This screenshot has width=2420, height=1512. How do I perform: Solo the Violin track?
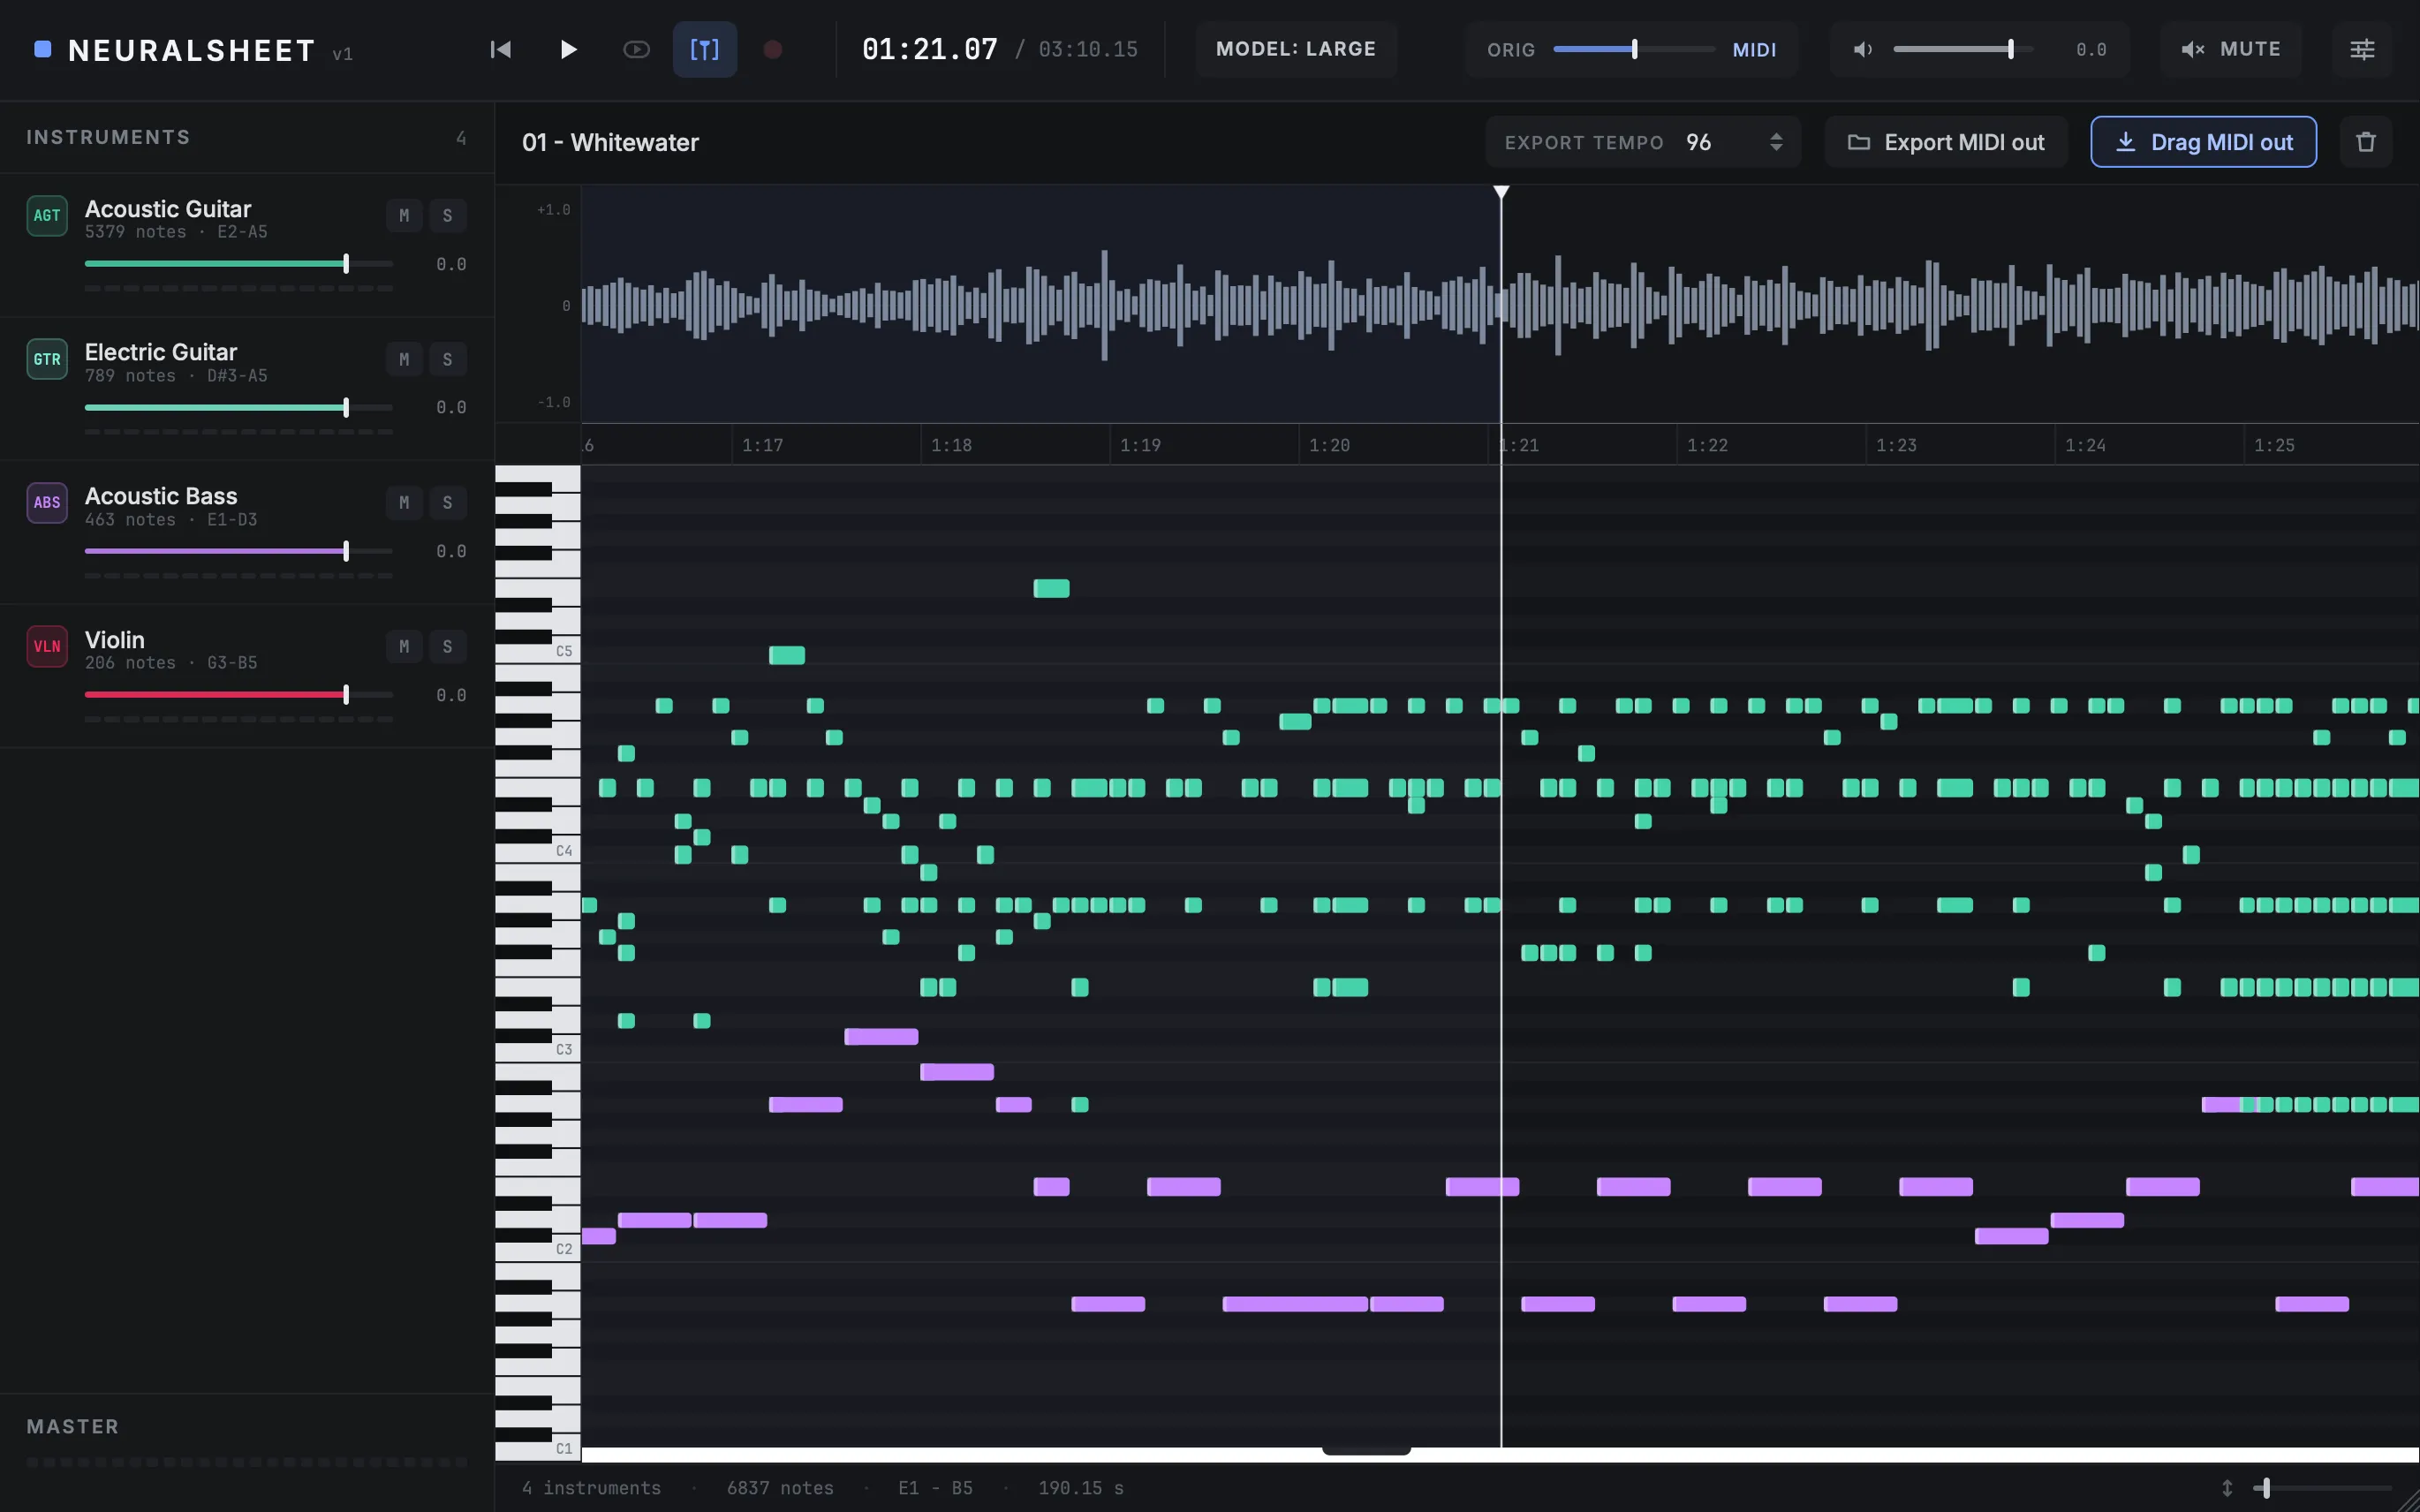[x=447, y=647]
